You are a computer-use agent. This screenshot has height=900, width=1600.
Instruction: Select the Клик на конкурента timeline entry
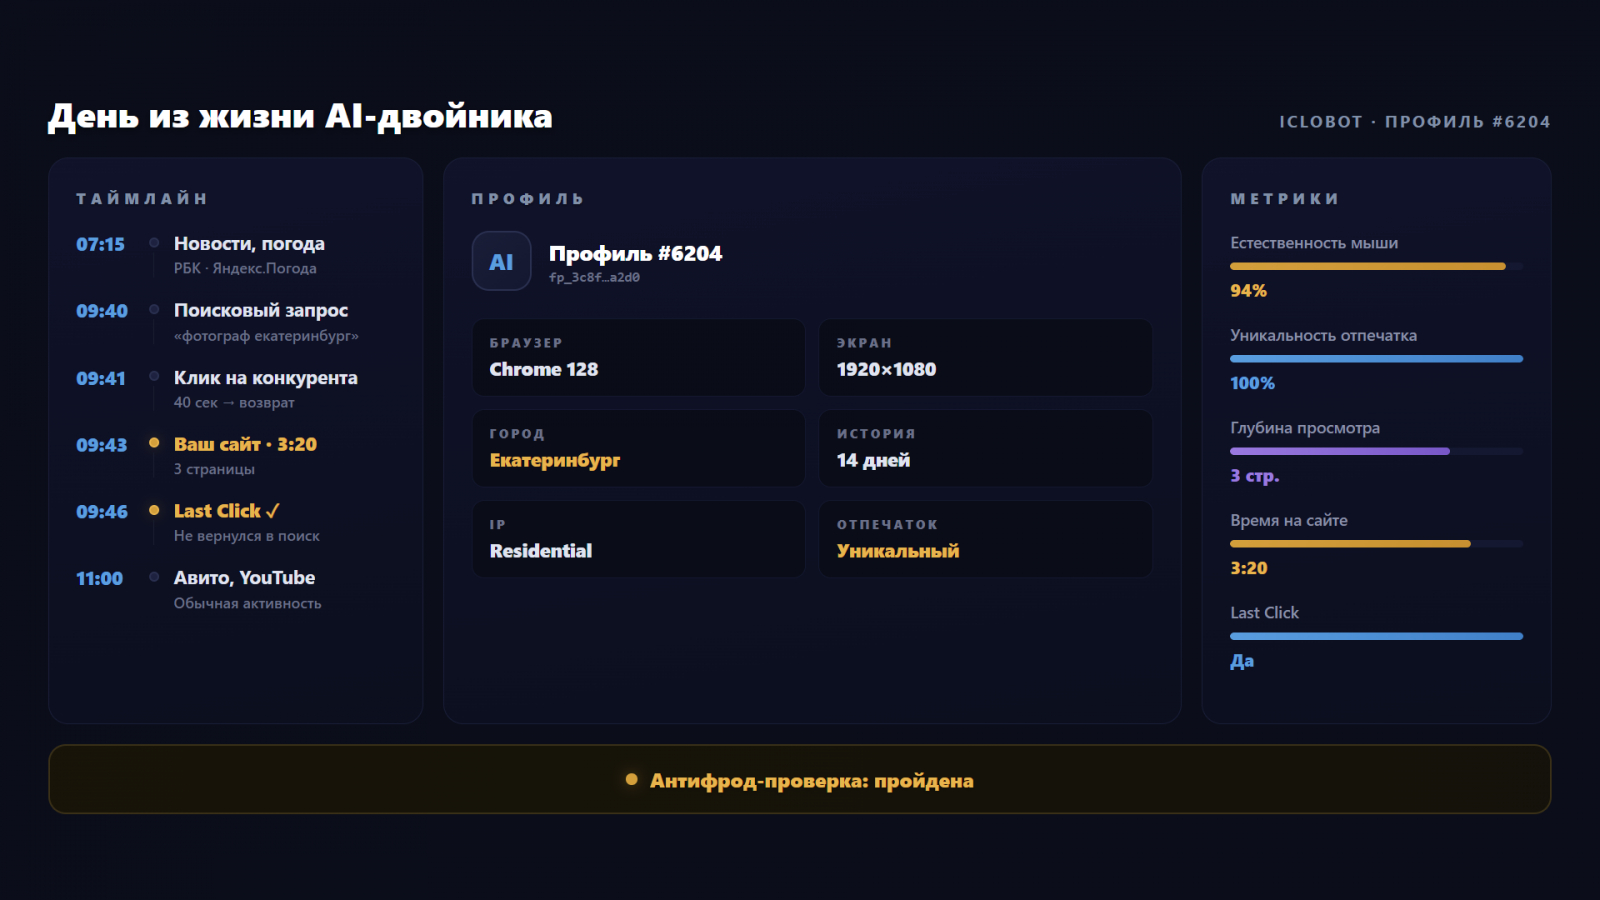coord(265,378)
